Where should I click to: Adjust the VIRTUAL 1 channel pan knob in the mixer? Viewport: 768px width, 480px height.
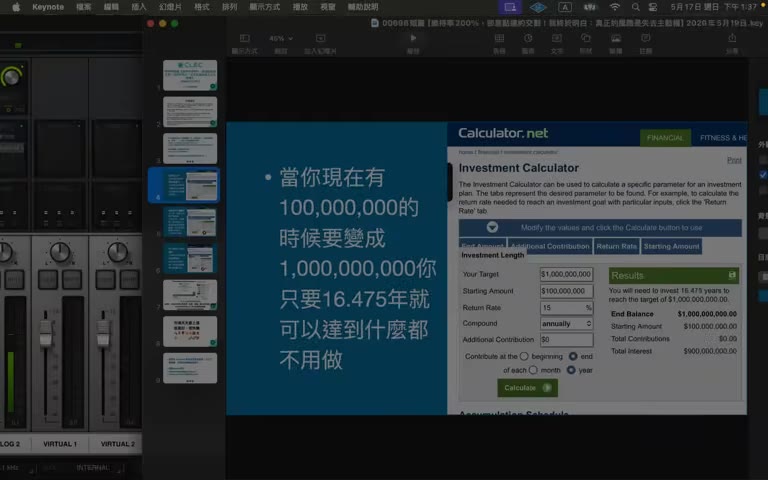click(60, 253)
